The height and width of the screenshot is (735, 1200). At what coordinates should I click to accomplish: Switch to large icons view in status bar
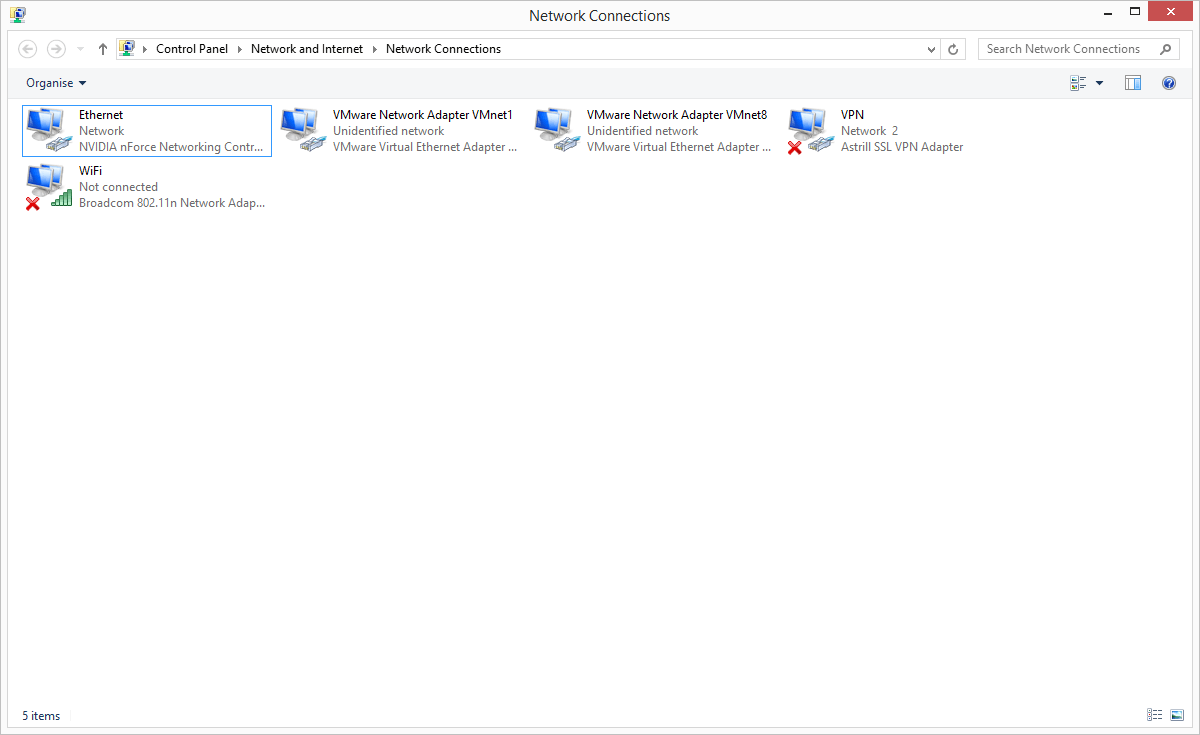point(1176,715)
